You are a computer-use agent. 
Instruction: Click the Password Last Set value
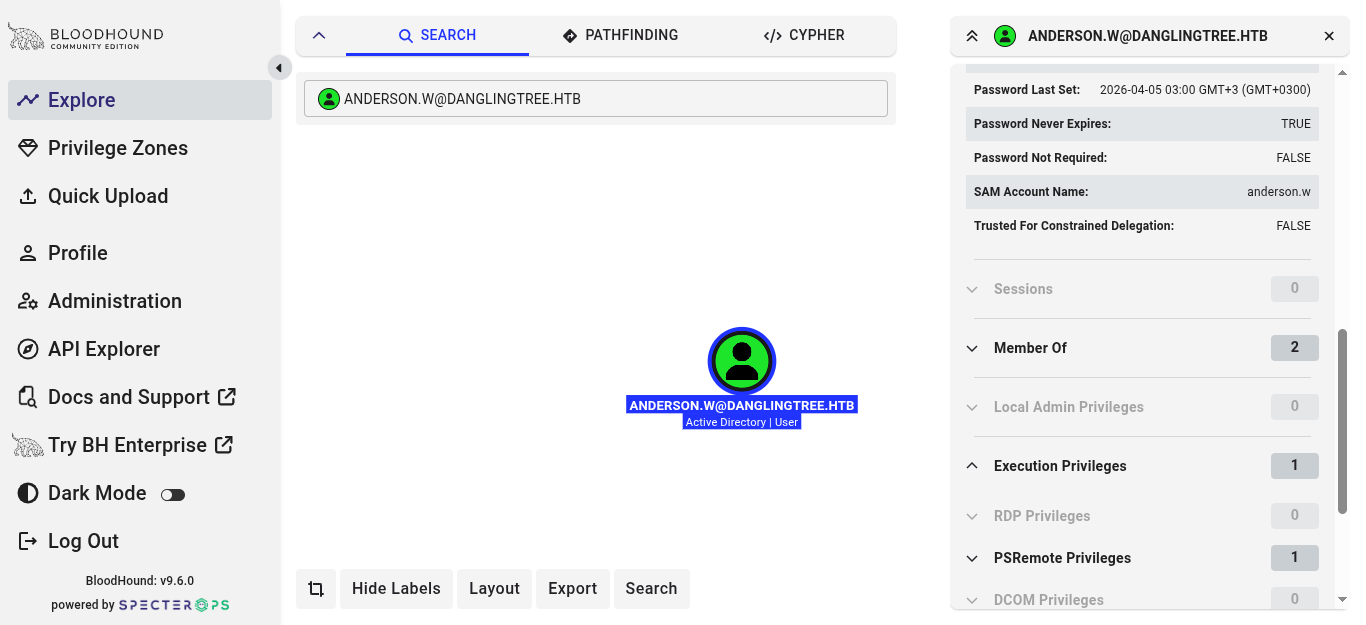coord(1205,90)
